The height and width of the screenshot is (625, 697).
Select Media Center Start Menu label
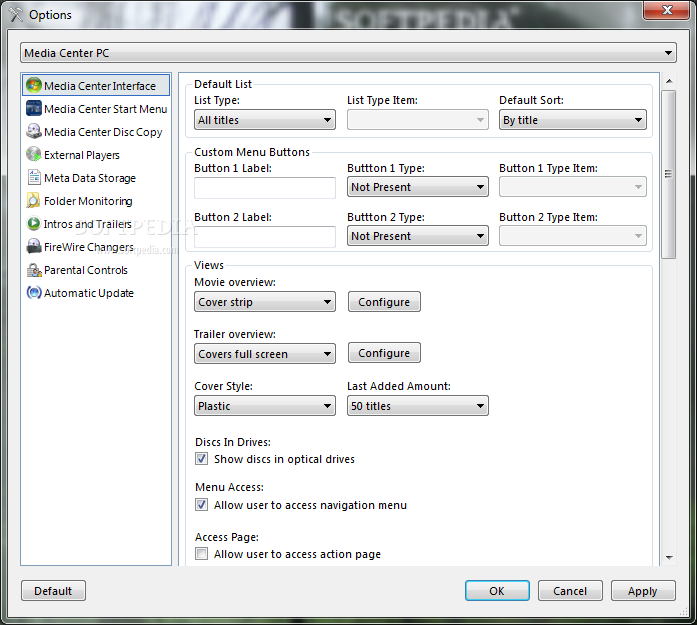click(x=106, y=109)
